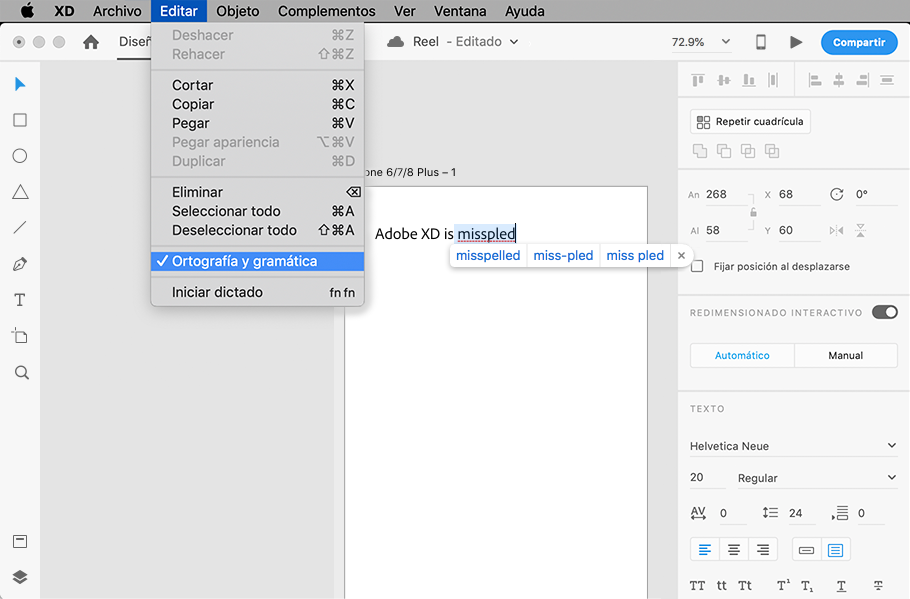The width and height of the screenshot is (910, 599).
Task: Toggle the aspect ratio lock
Action: (x=753, y=212)
